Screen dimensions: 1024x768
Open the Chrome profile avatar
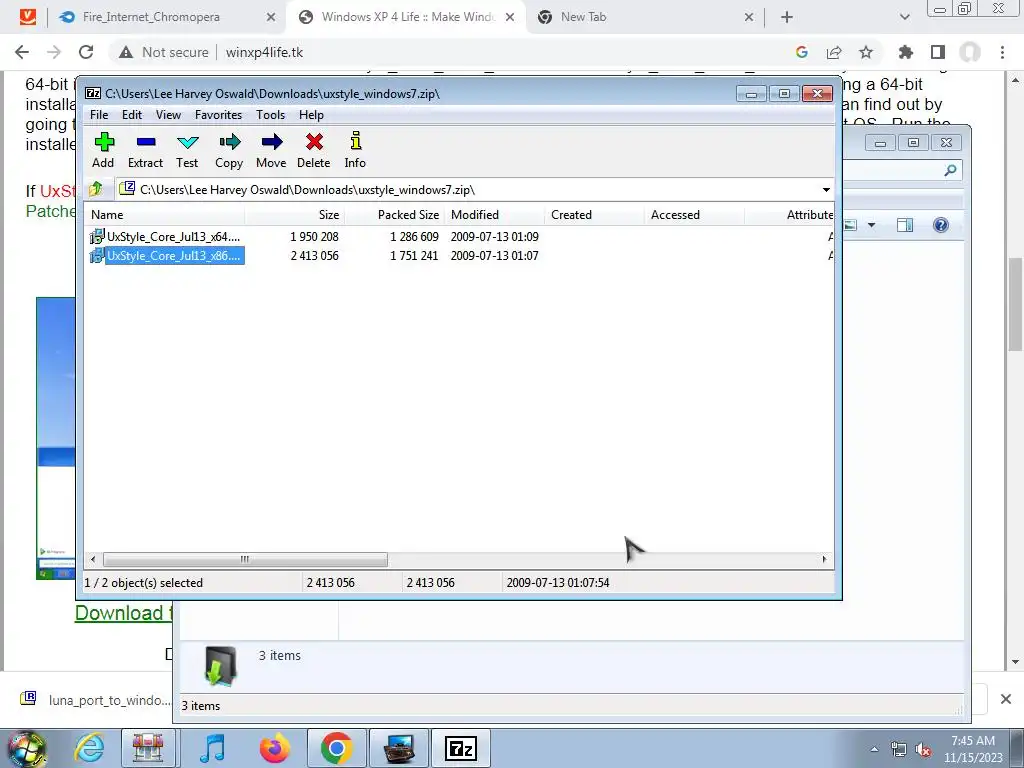970,52
